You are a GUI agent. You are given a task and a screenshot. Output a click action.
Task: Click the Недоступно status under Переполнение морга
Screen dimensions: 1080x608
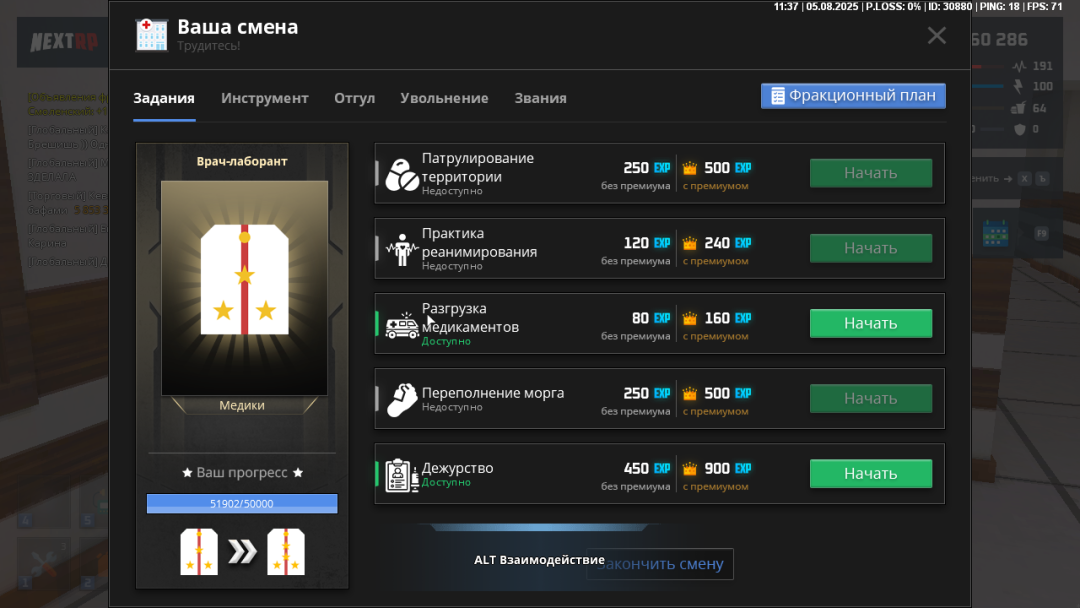[452, 407]
